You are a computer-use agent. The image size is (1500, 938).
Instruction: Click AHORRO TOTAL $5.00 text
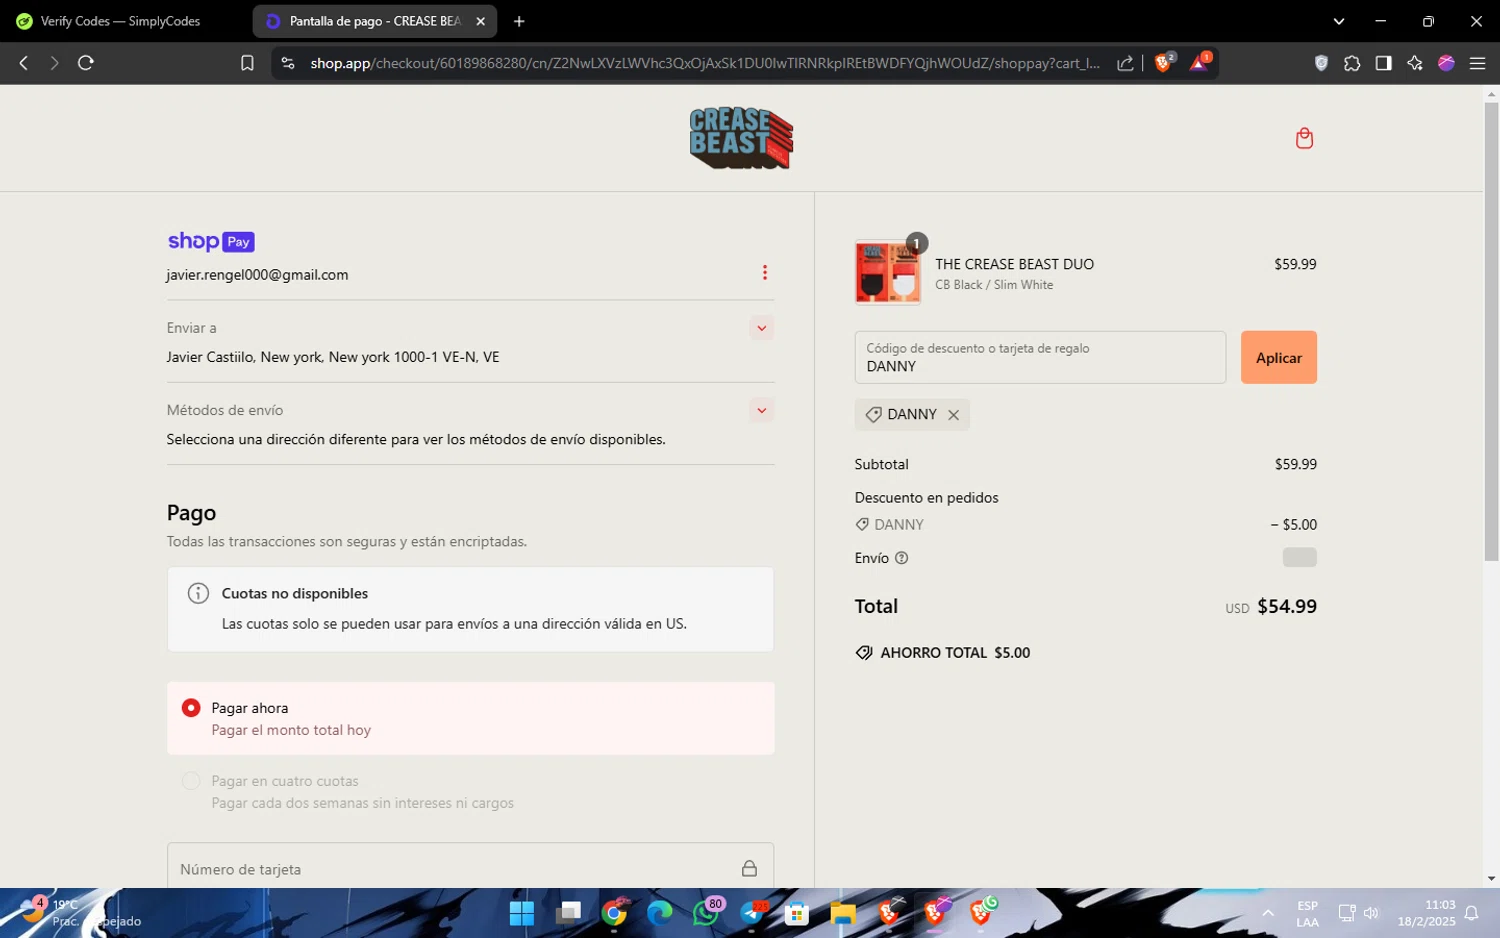tap(955, 653)
